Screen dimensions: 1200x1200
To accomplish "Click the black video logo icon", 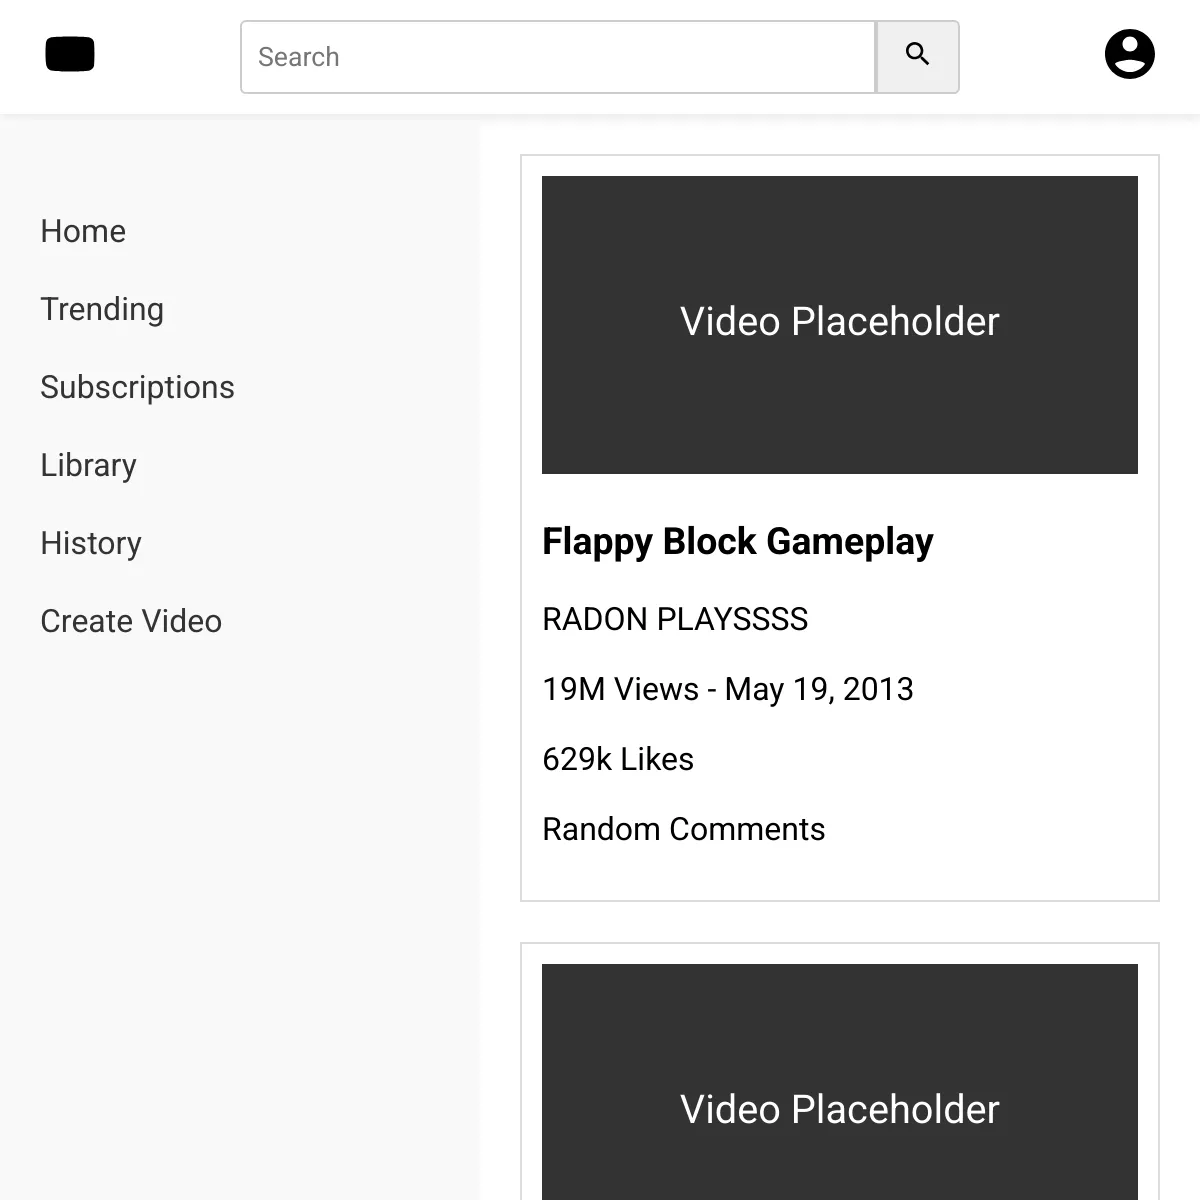I will point(70,54).
